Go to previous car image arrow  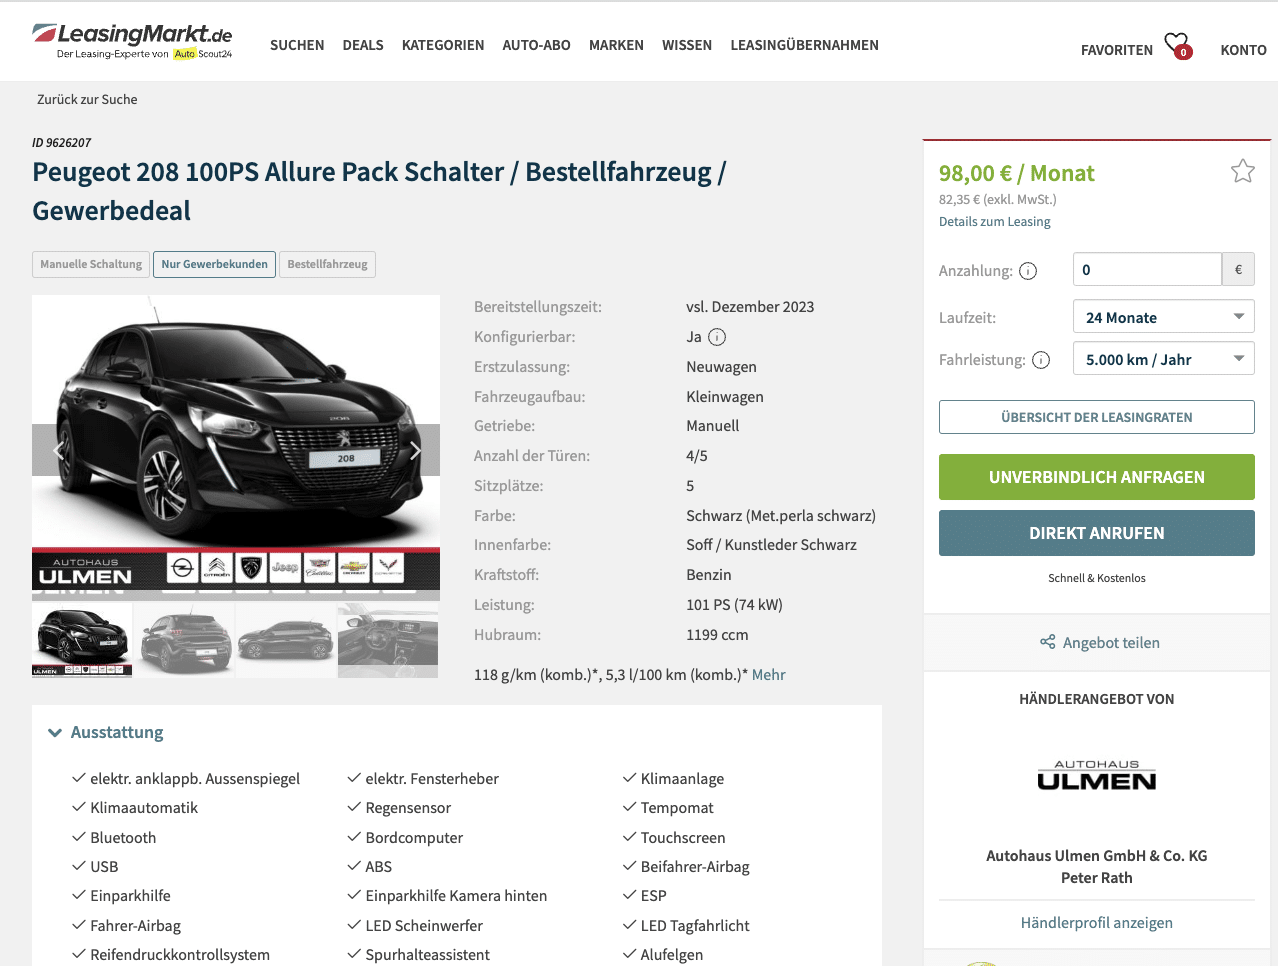[57, 450]
